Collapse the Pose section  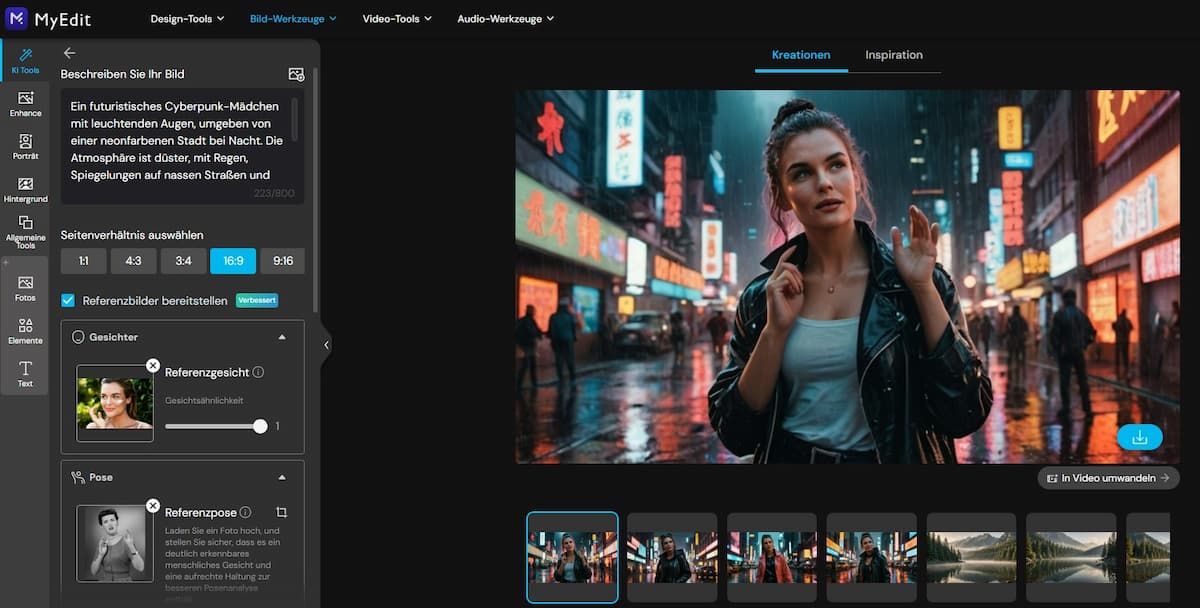282,477
